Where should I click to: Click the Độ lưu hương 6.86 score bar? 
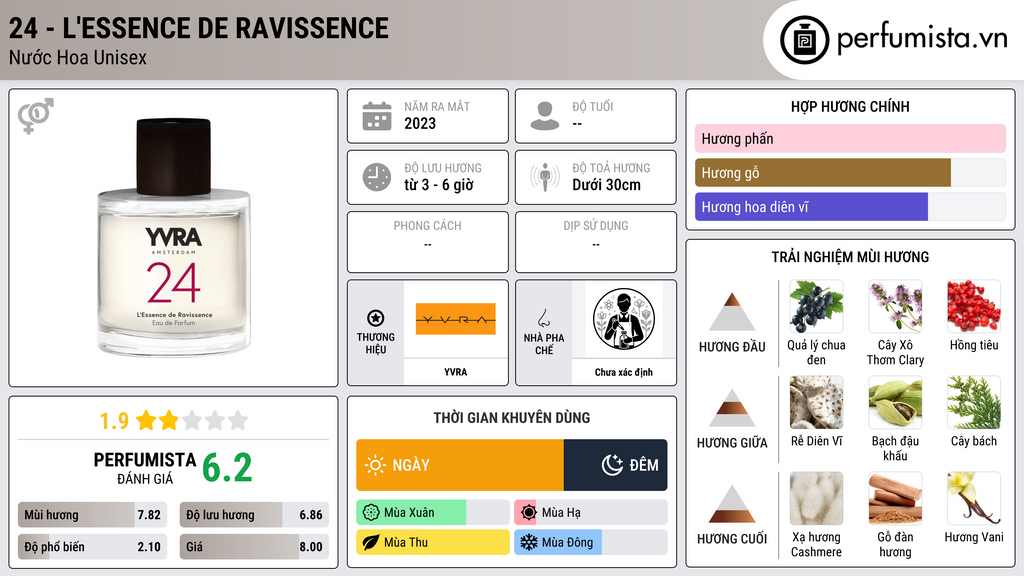[254, 515]
